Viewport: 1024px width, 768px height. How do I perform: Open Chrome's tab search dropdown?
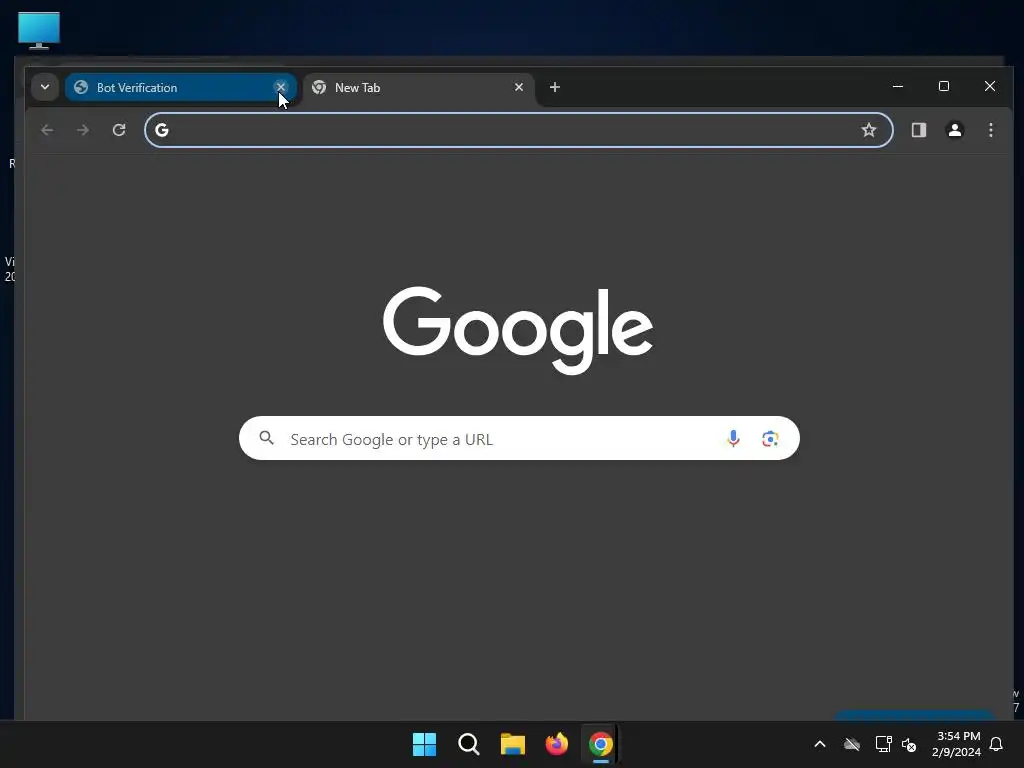(x=45, y=87)
